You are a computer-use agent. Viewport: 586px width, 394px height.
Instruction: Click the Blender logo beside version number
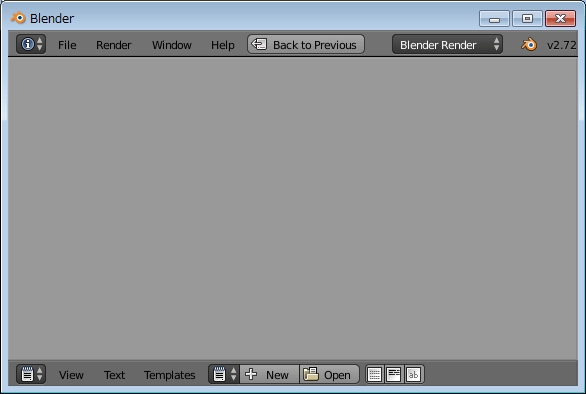pos(529,44)
